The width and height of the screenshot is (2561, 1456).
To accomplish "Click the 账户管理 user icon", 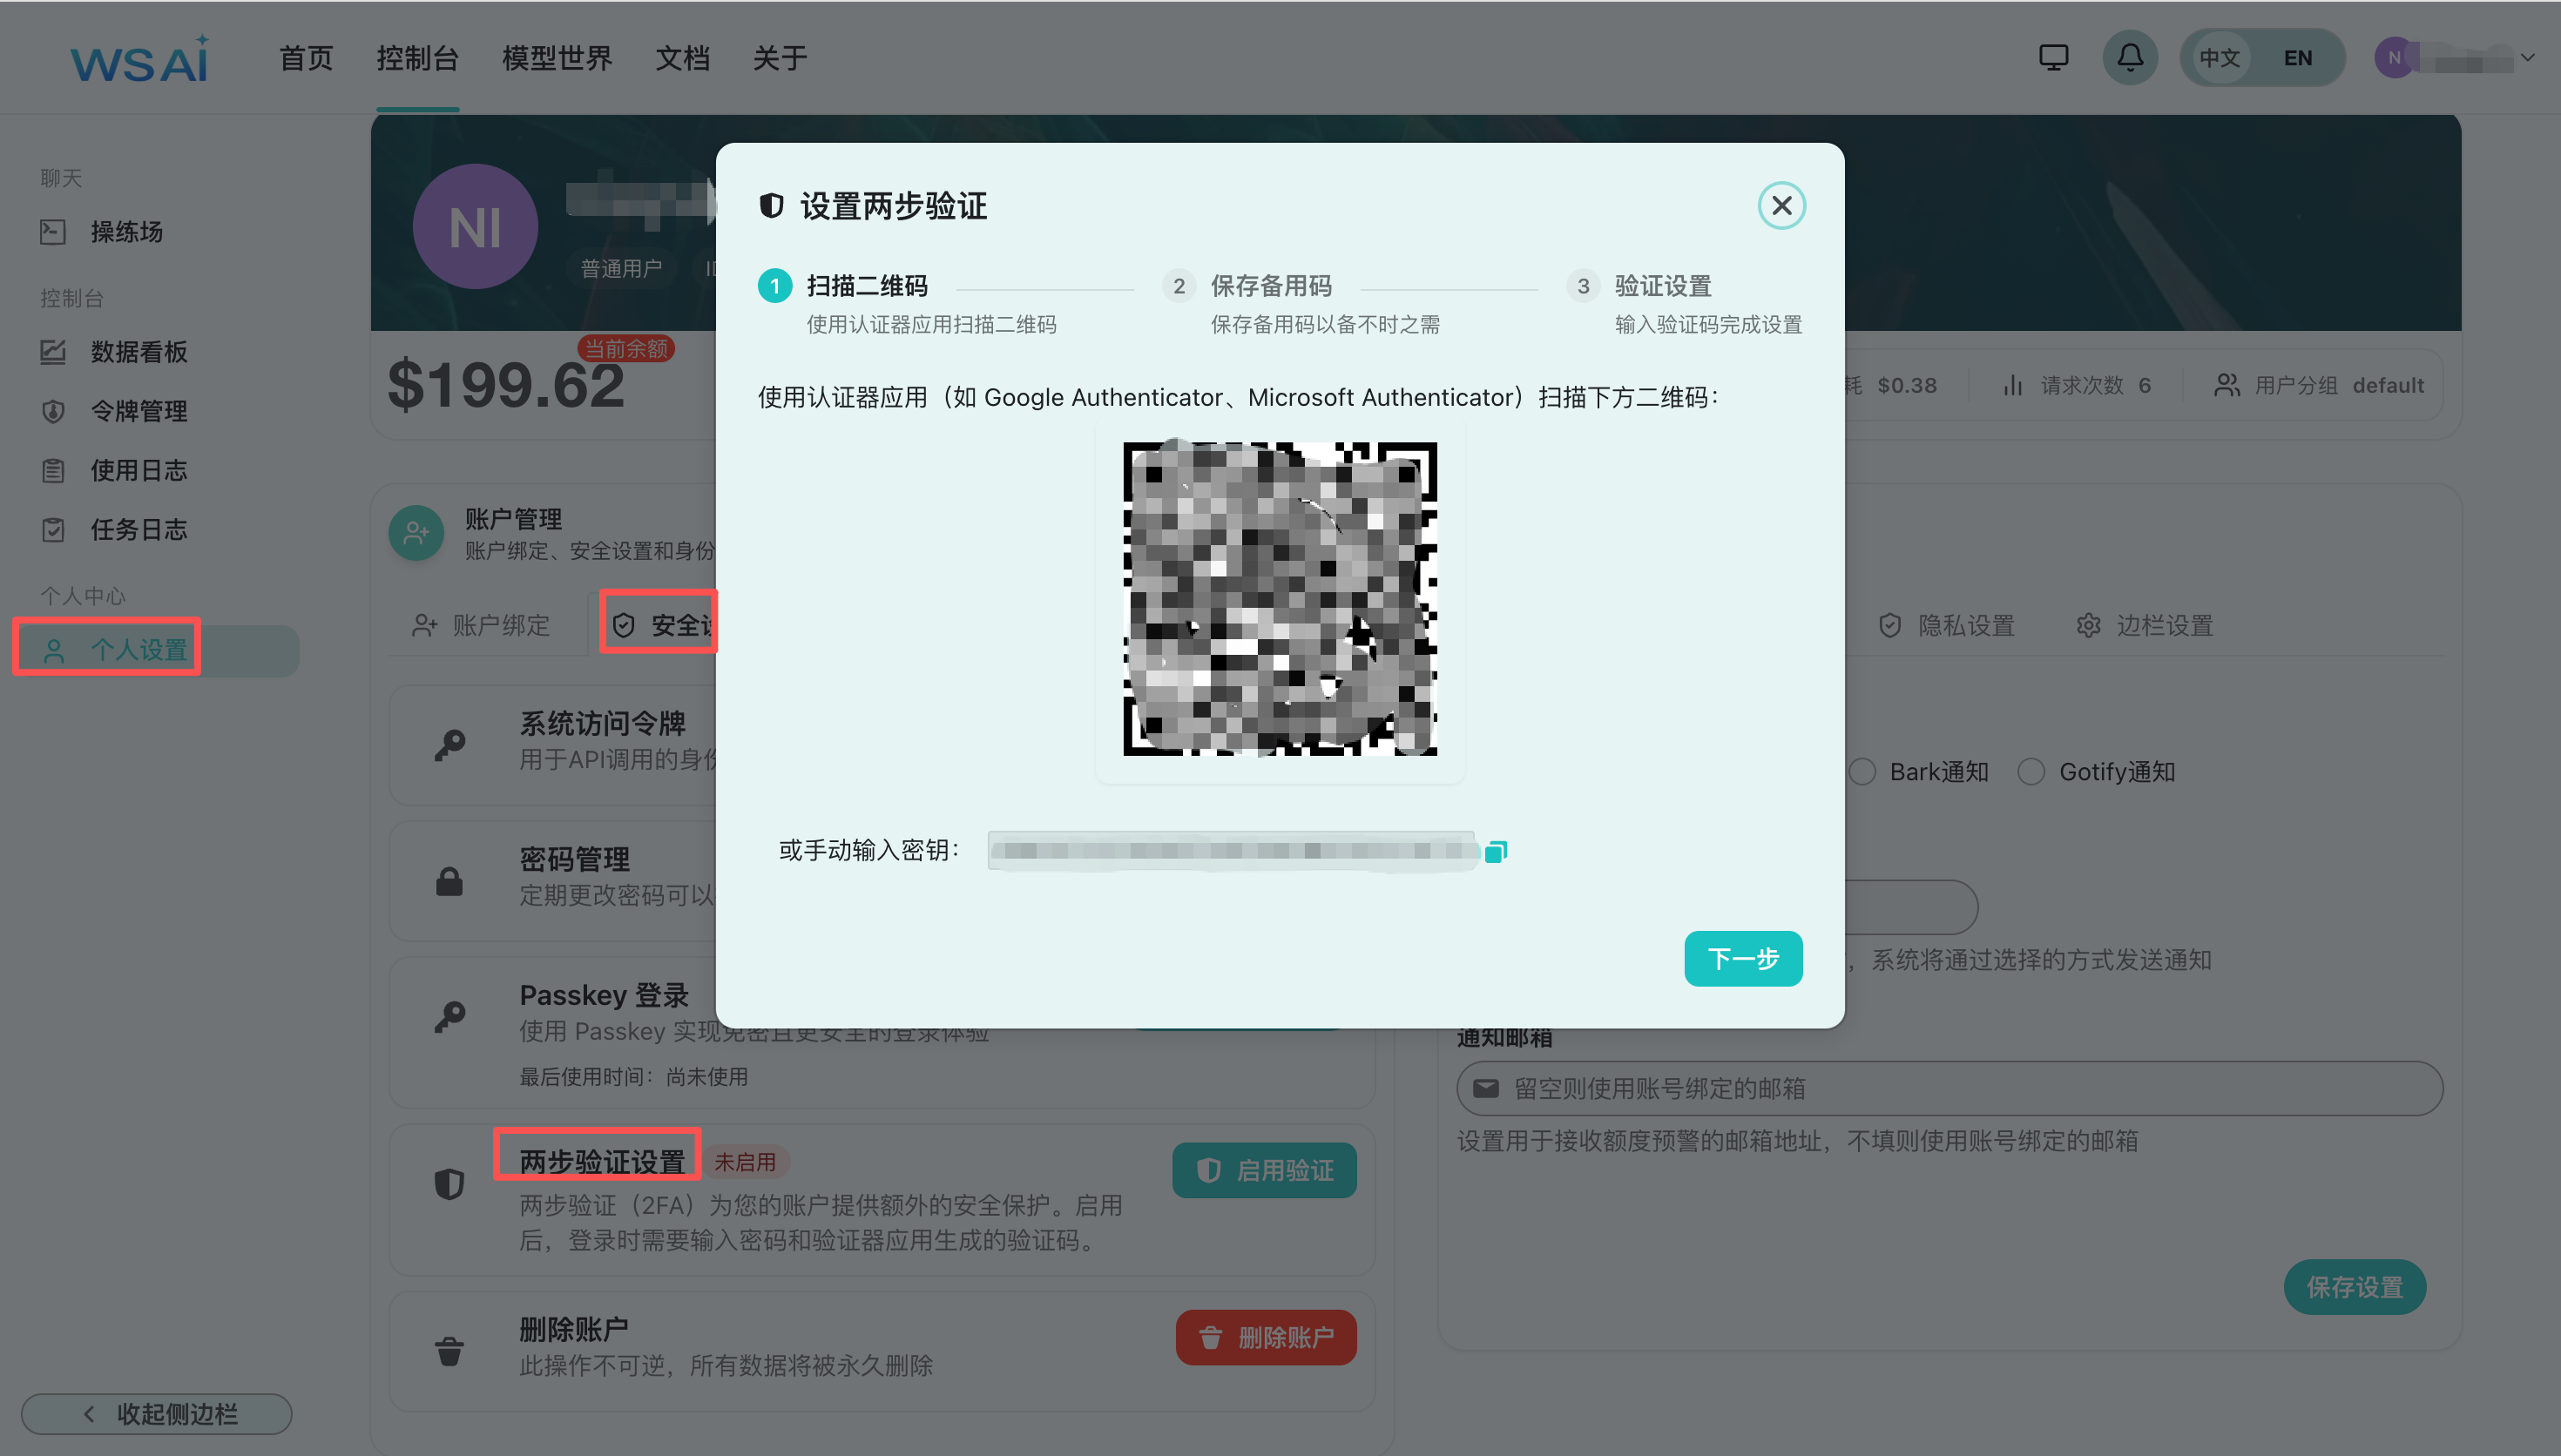I will [416, 533].
